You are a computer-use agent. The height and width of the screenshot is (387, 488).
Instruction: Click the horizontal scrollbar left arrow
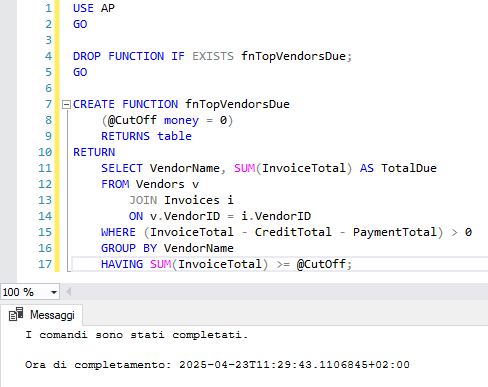68,292
